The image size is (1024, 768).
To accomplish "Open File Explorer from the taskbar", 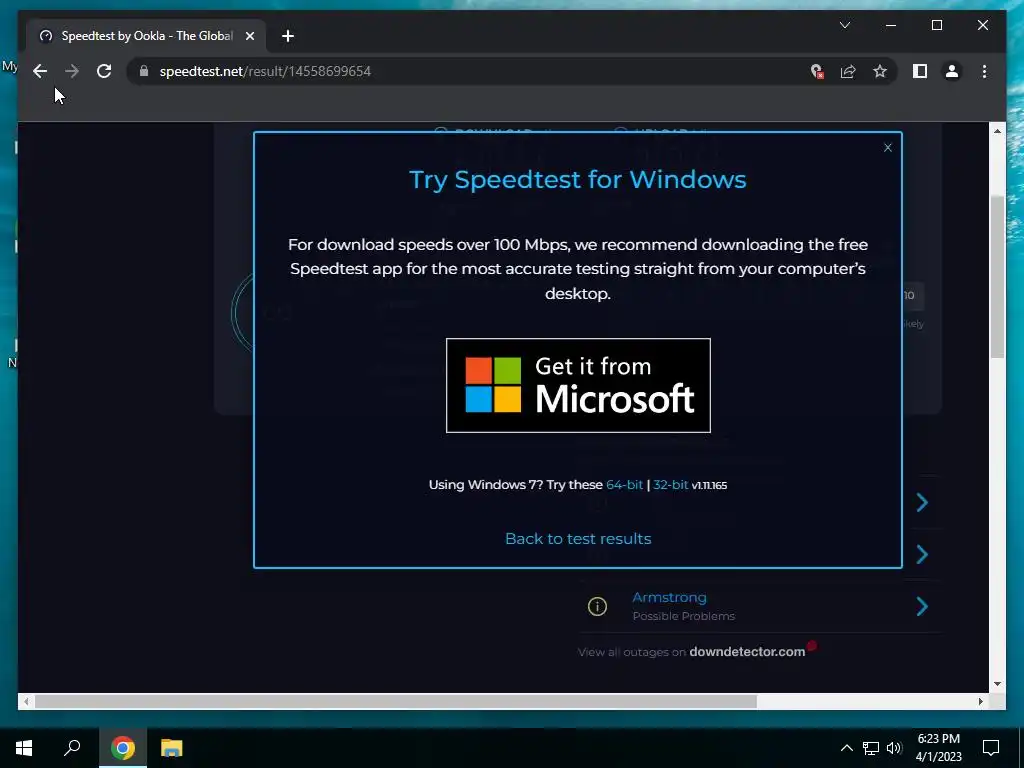I will pos(172,748).
